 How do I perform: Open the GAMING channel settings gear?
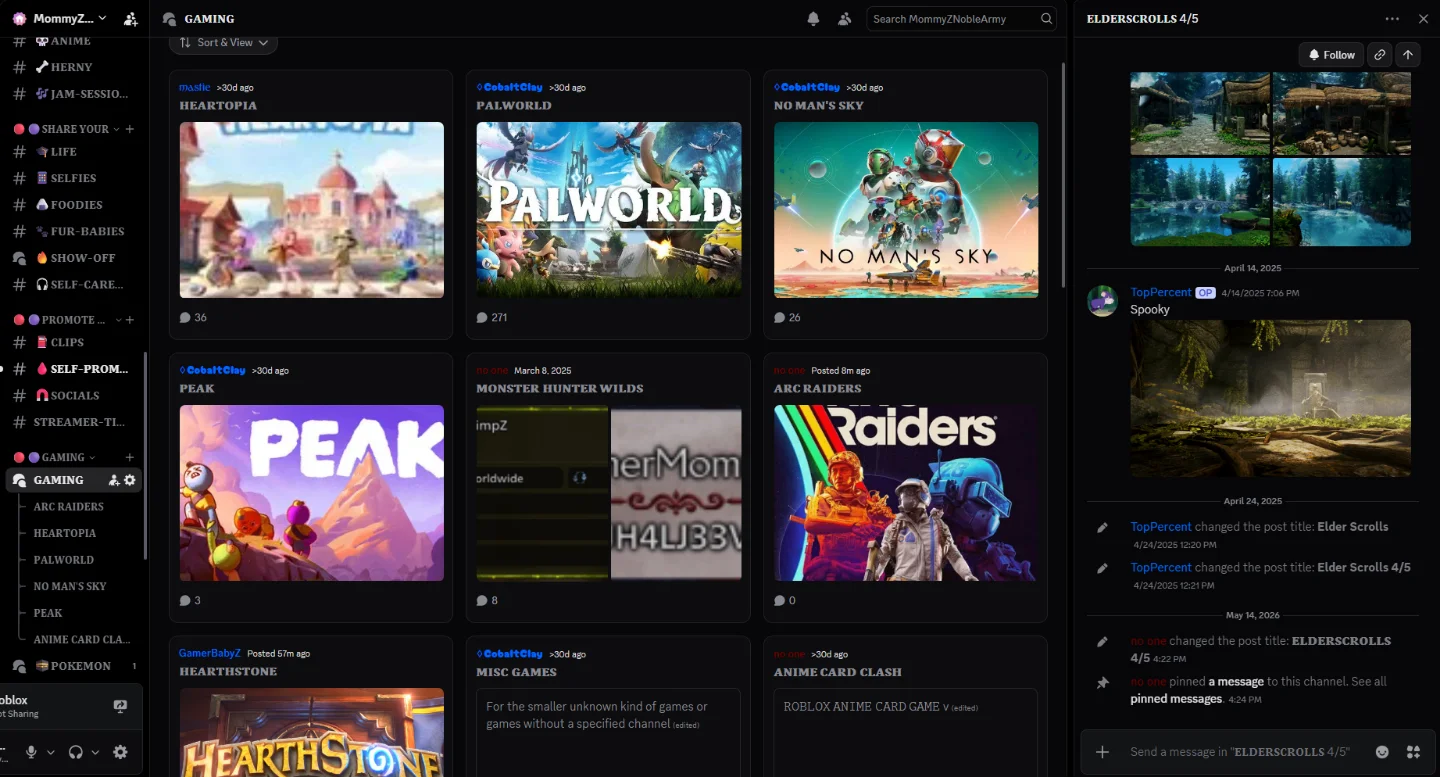(x=130, y=480)
